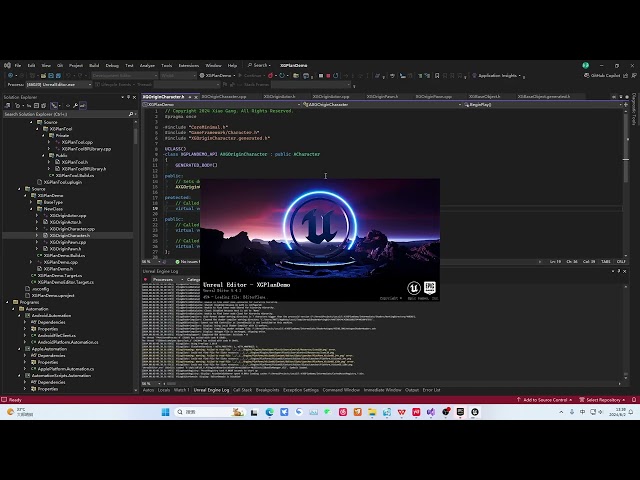Image resolution: width=640 pixels, height=480 pixels.
Task: Collapse the Programs folder
Action: (7, 302)
